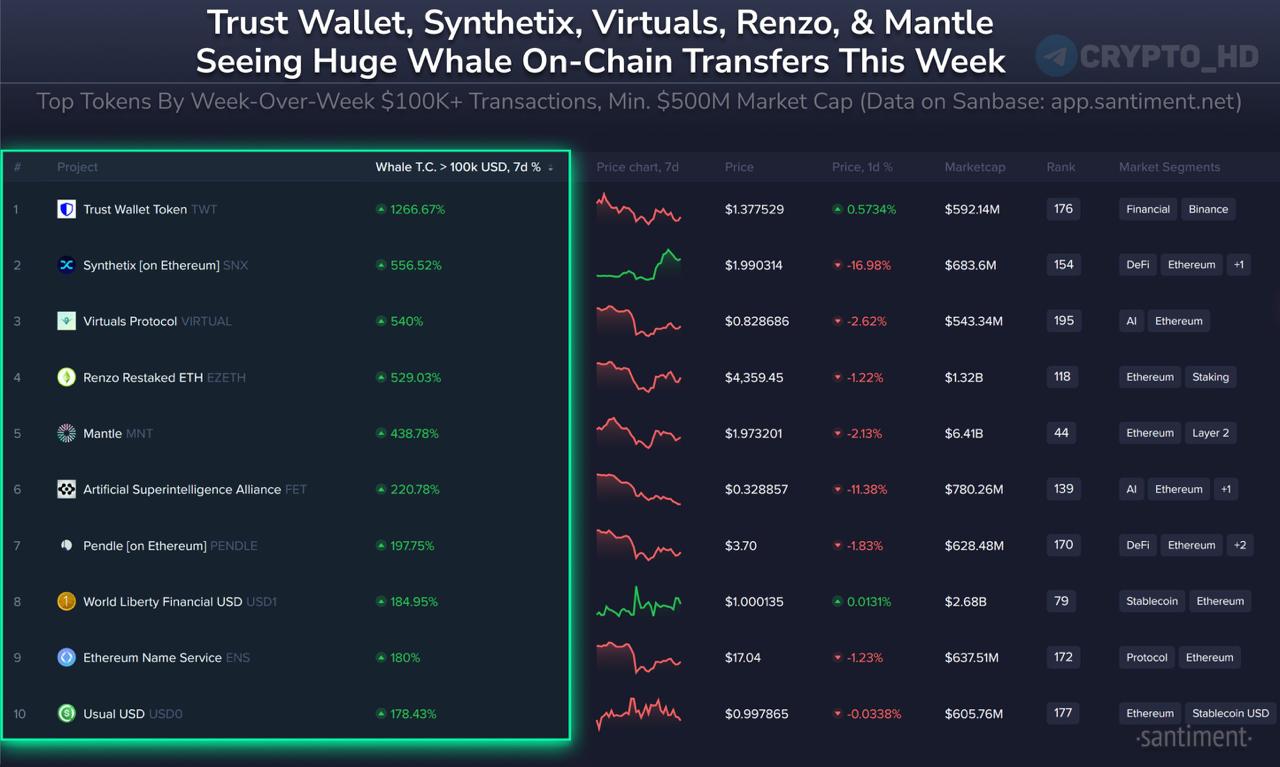Screen dimensions: 1280x767
Task: Select the Financial segment tag for TWT
Action: [x=1148, y=209]
